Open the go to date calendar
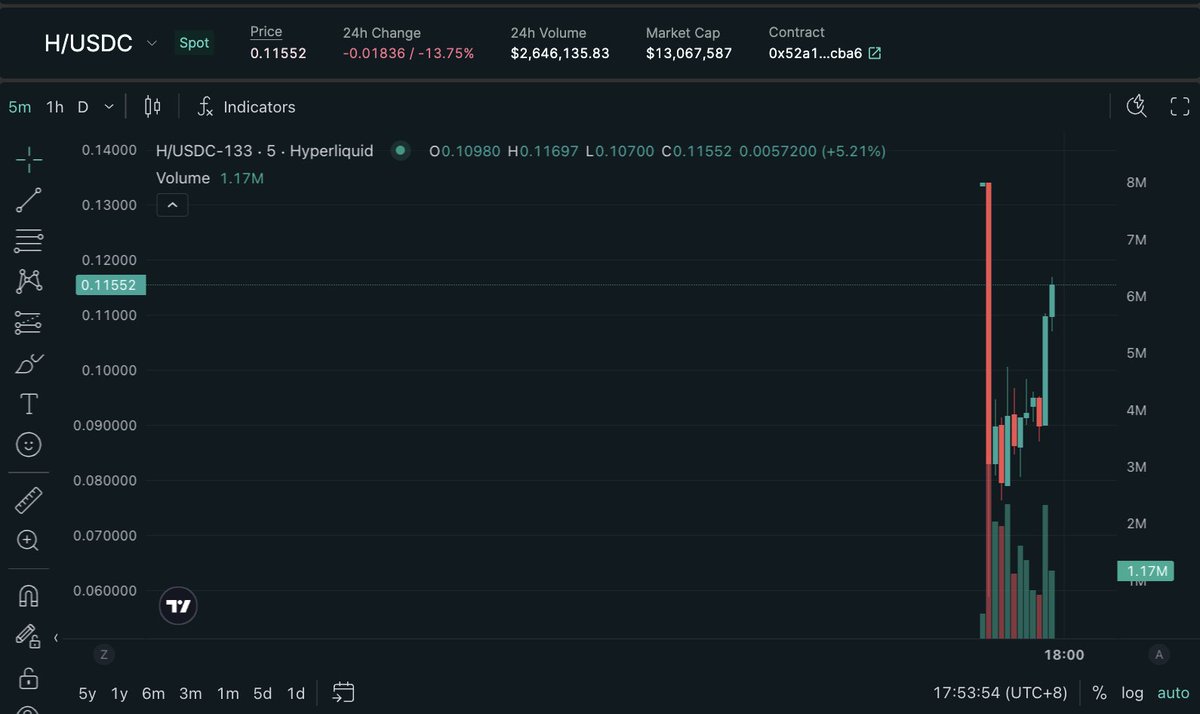Viewport: 1200px width, 714px height. [344, 692]
